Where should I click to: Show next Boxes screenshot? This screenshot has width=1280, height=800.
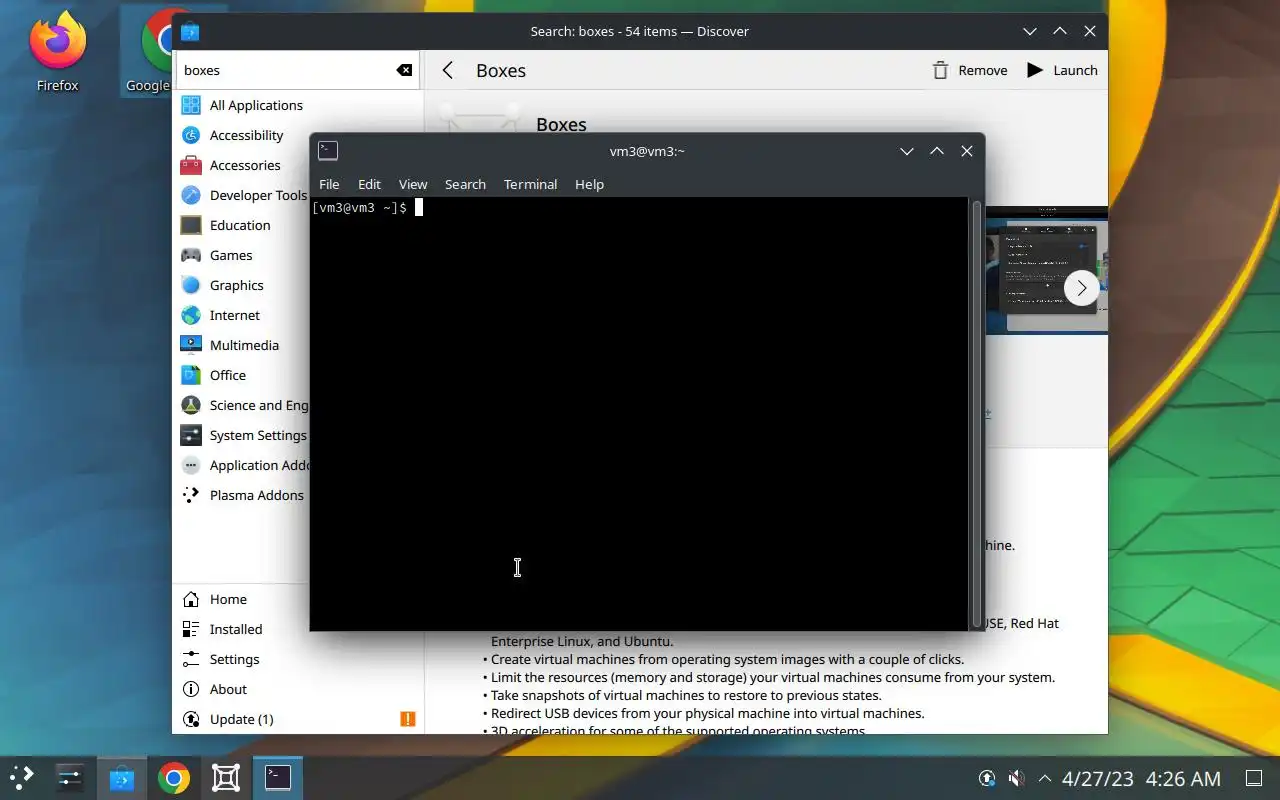coord(1081,288)
